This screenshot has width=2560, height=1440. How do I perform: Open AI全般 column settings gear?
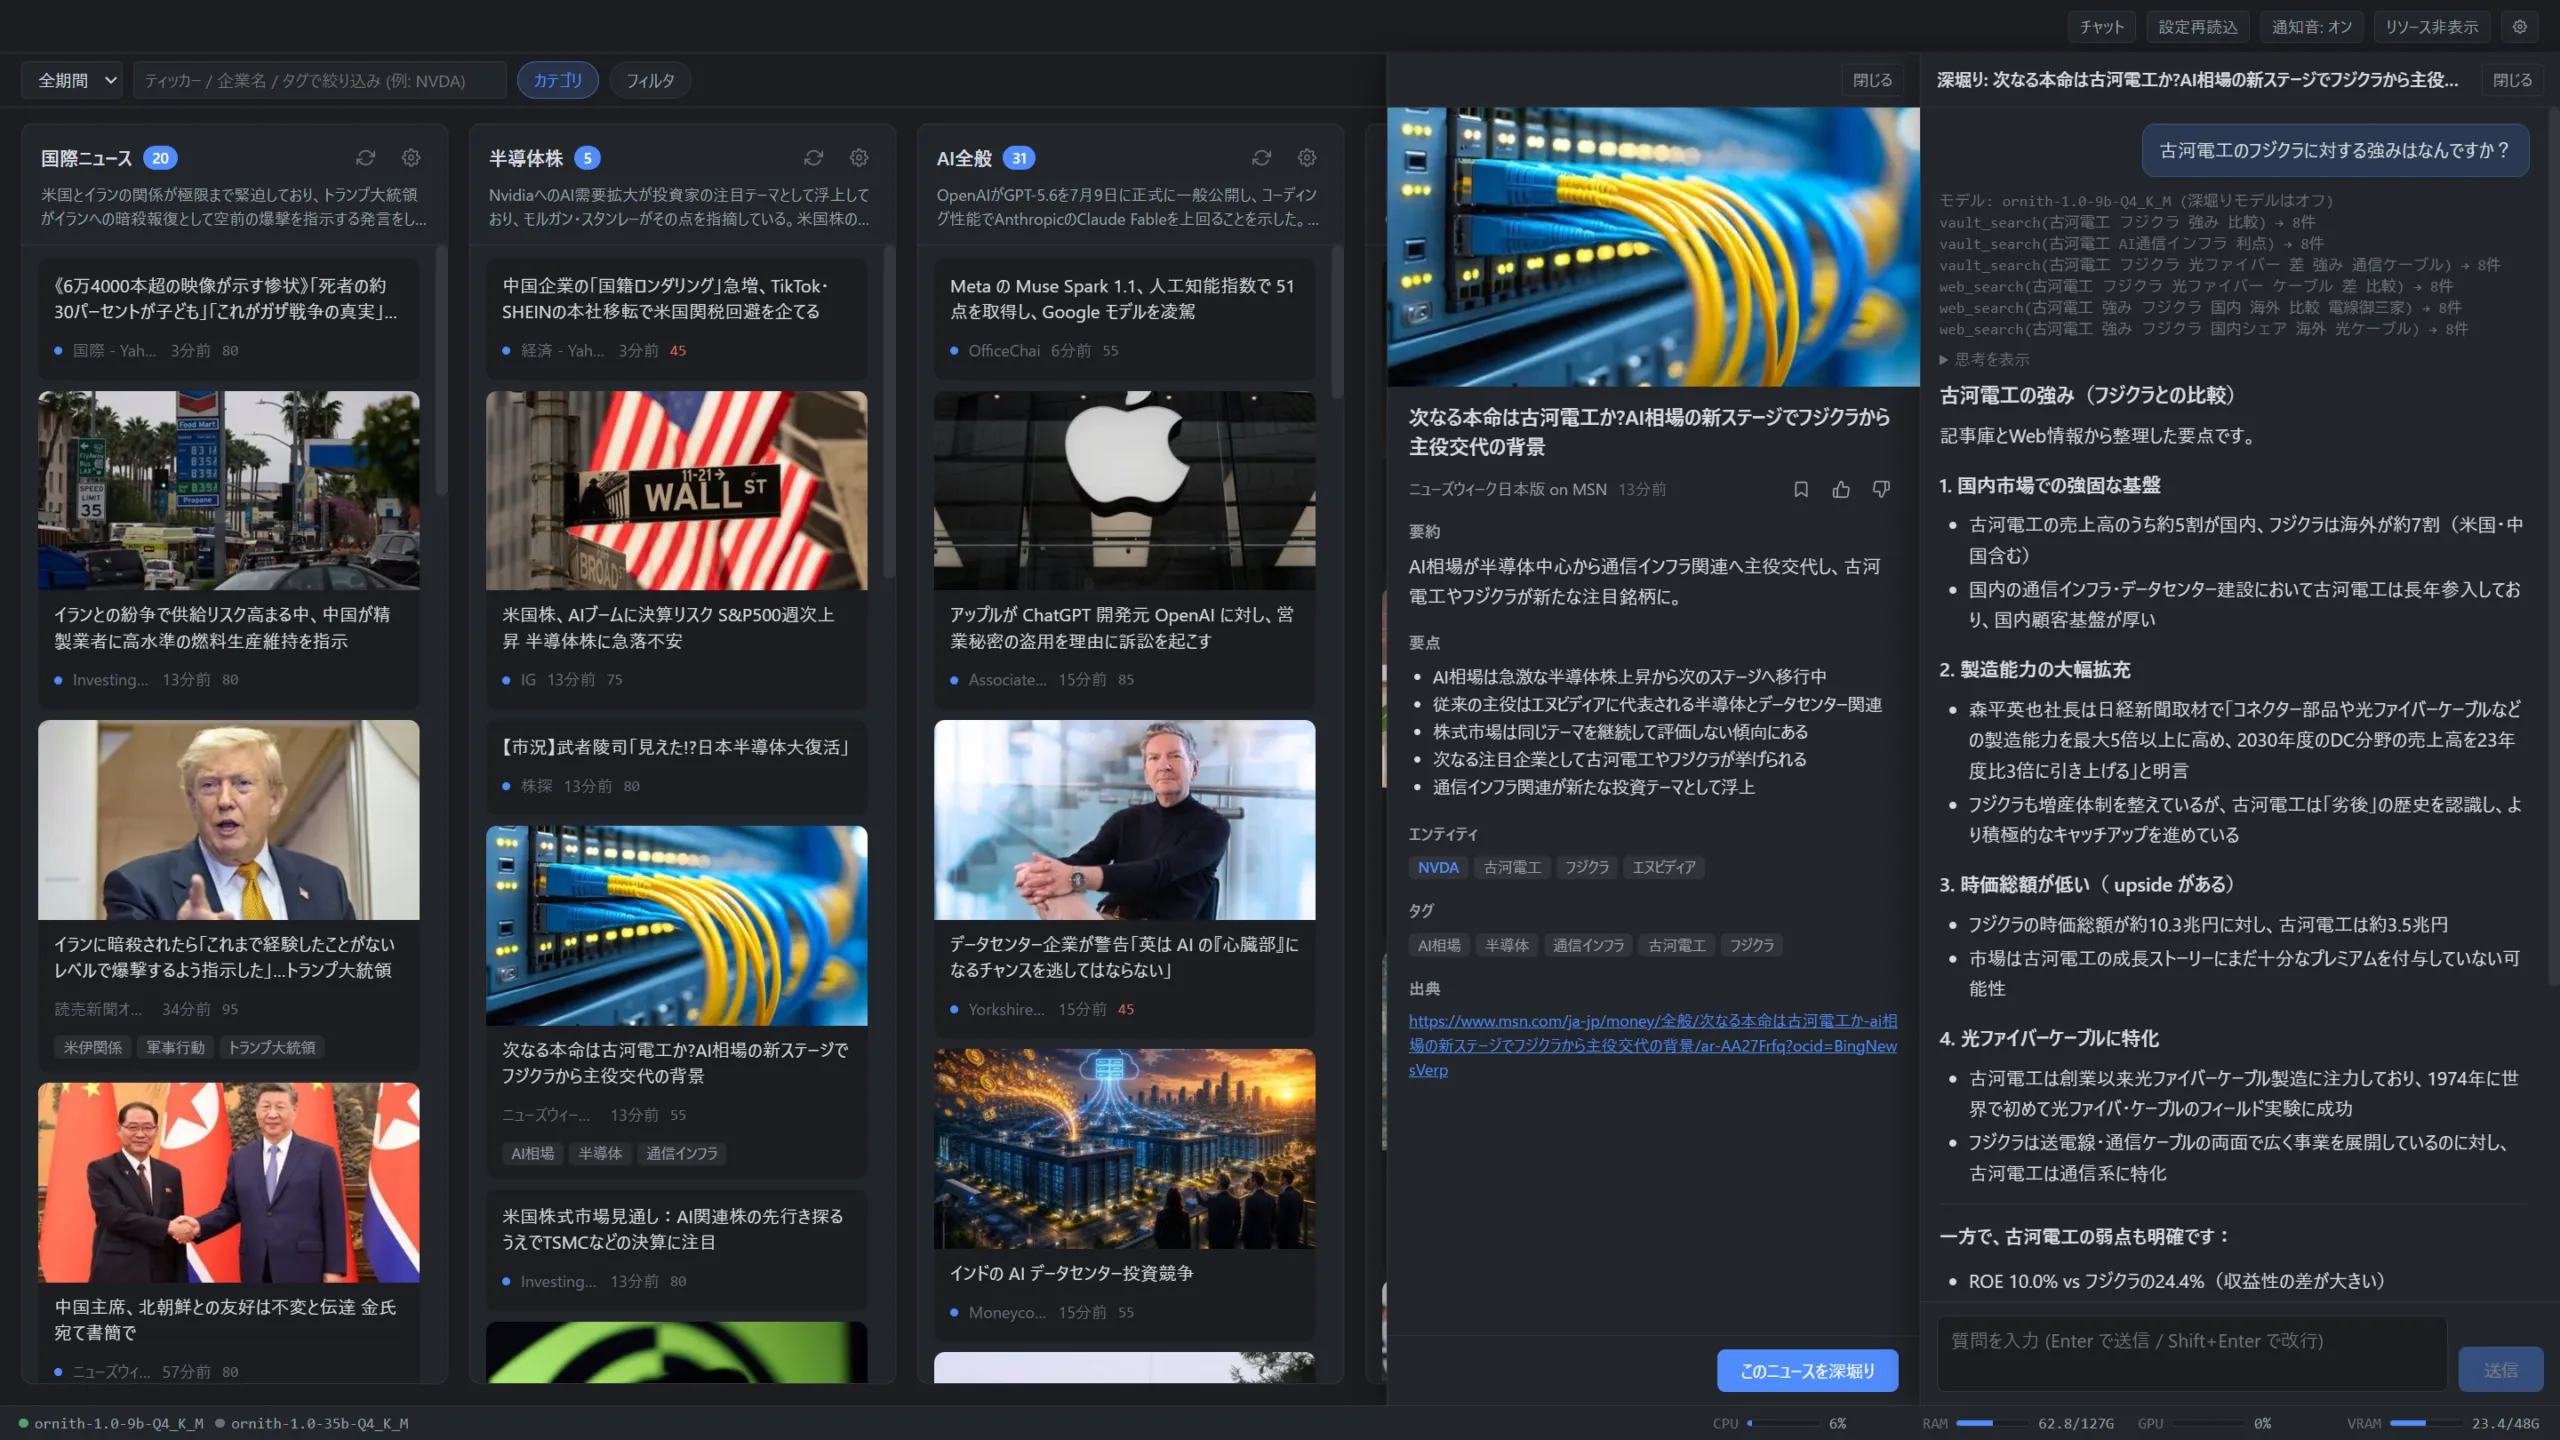tap(1307, 158)
